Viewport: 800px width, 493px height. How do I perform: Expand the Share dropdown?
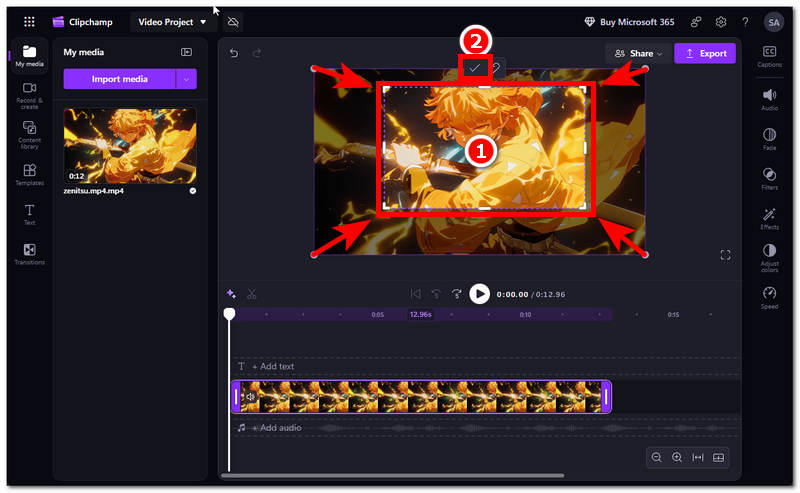point(638,53)
